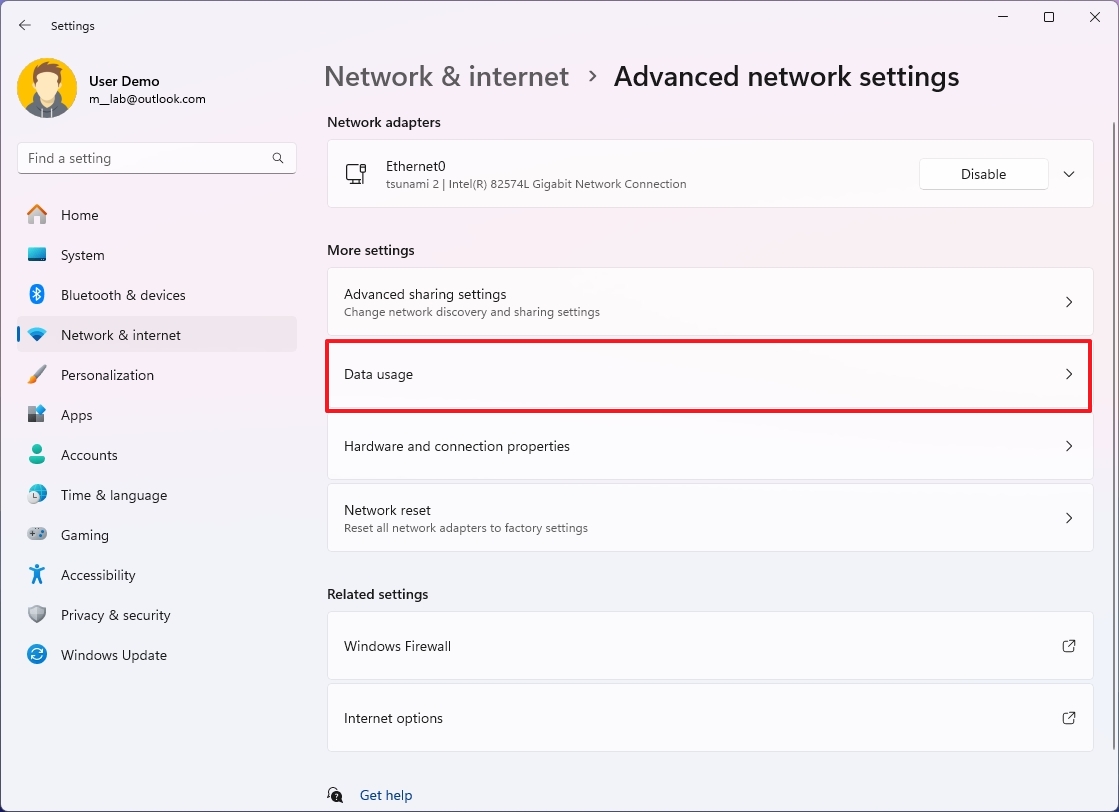Click the 'tsunami 2 | Intel(R) 82574L' adapter description

click(x=536, y=184)
